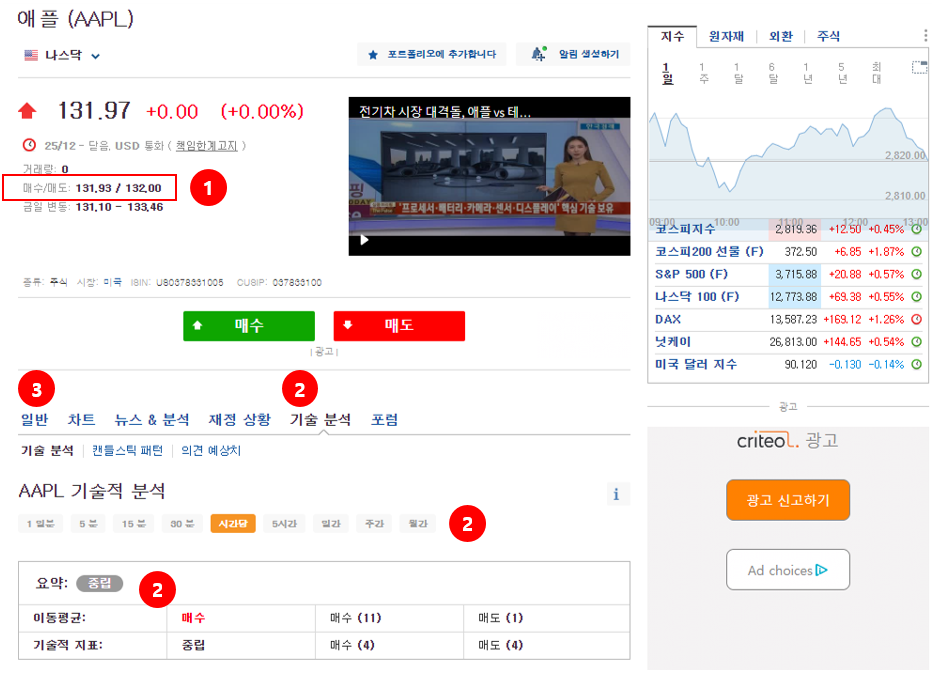
Task: Click the 알림 생성하기 bell icon
Action: pos(538,54)
